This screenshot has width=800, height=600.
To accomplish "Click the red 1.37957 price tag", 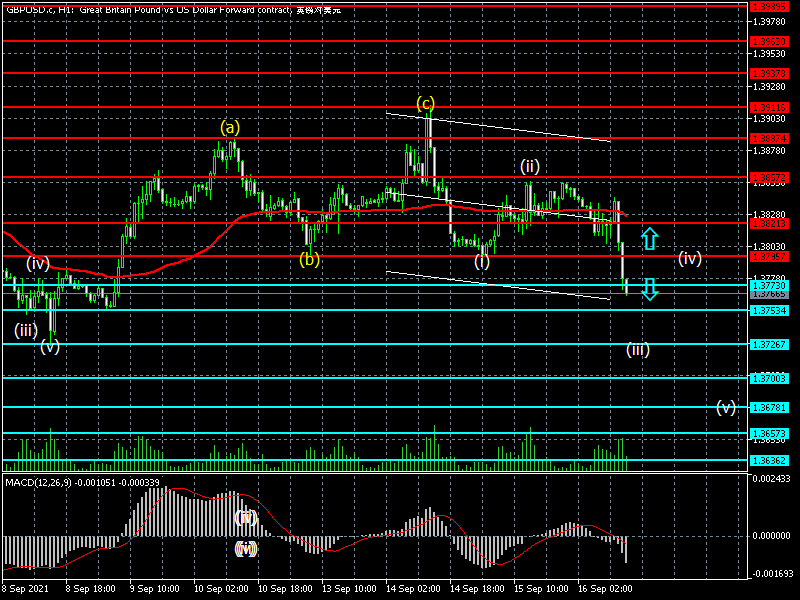I will [x=769, y=257].
